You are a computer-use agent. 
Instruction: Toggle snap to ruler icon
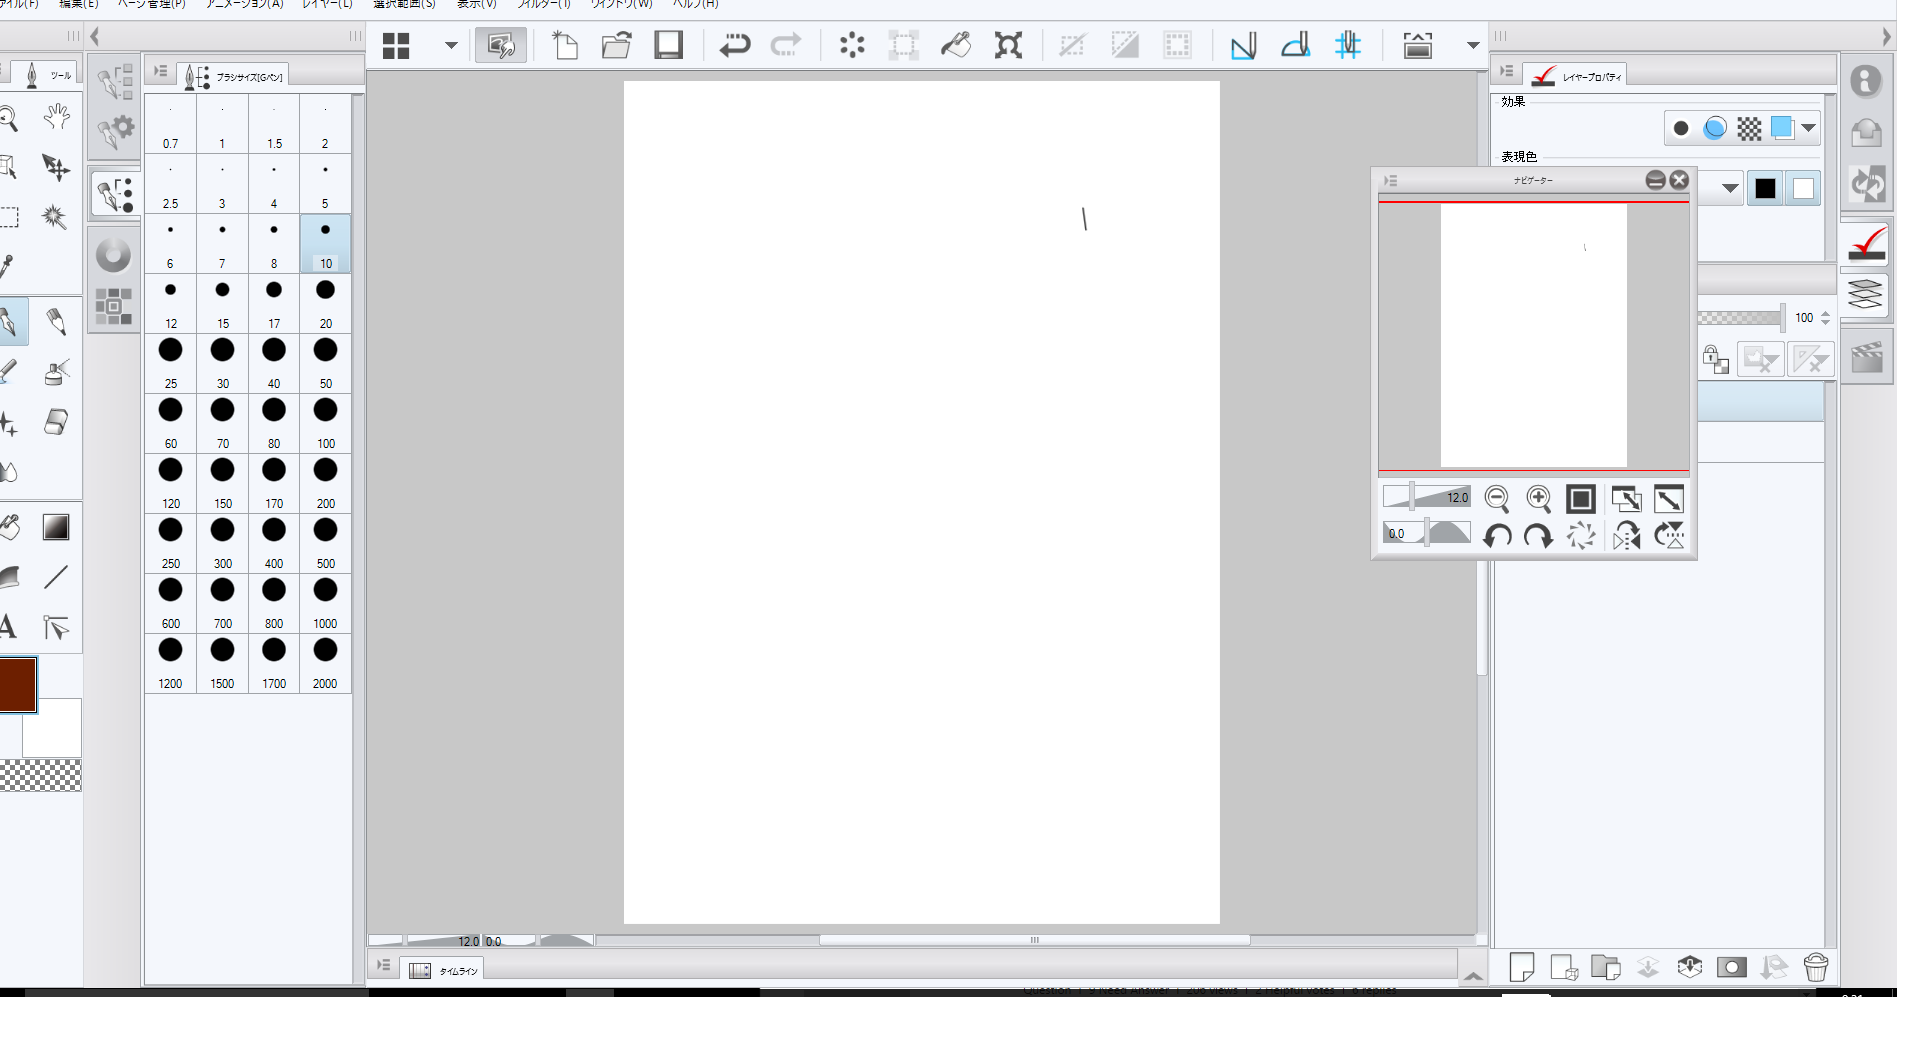(1243, 45)
